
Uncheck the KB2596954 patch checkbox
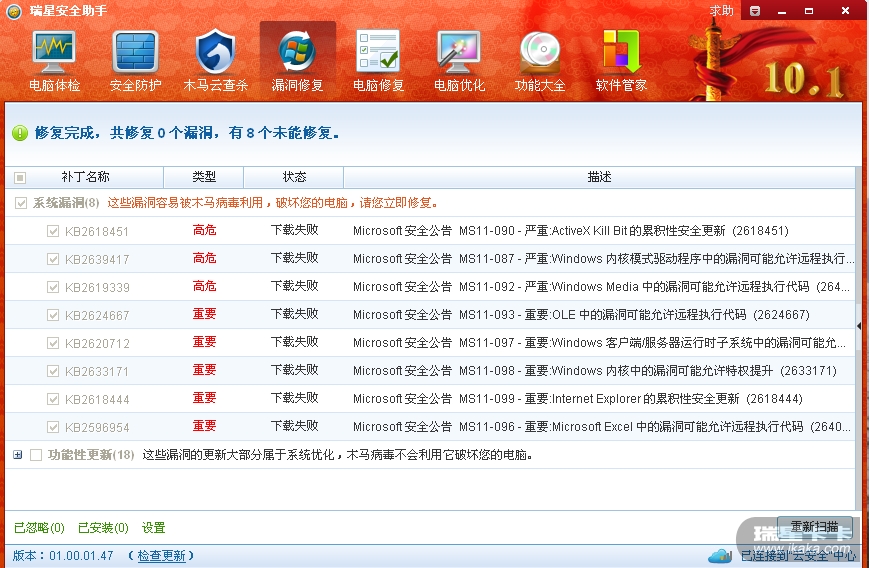click(53, 427)
